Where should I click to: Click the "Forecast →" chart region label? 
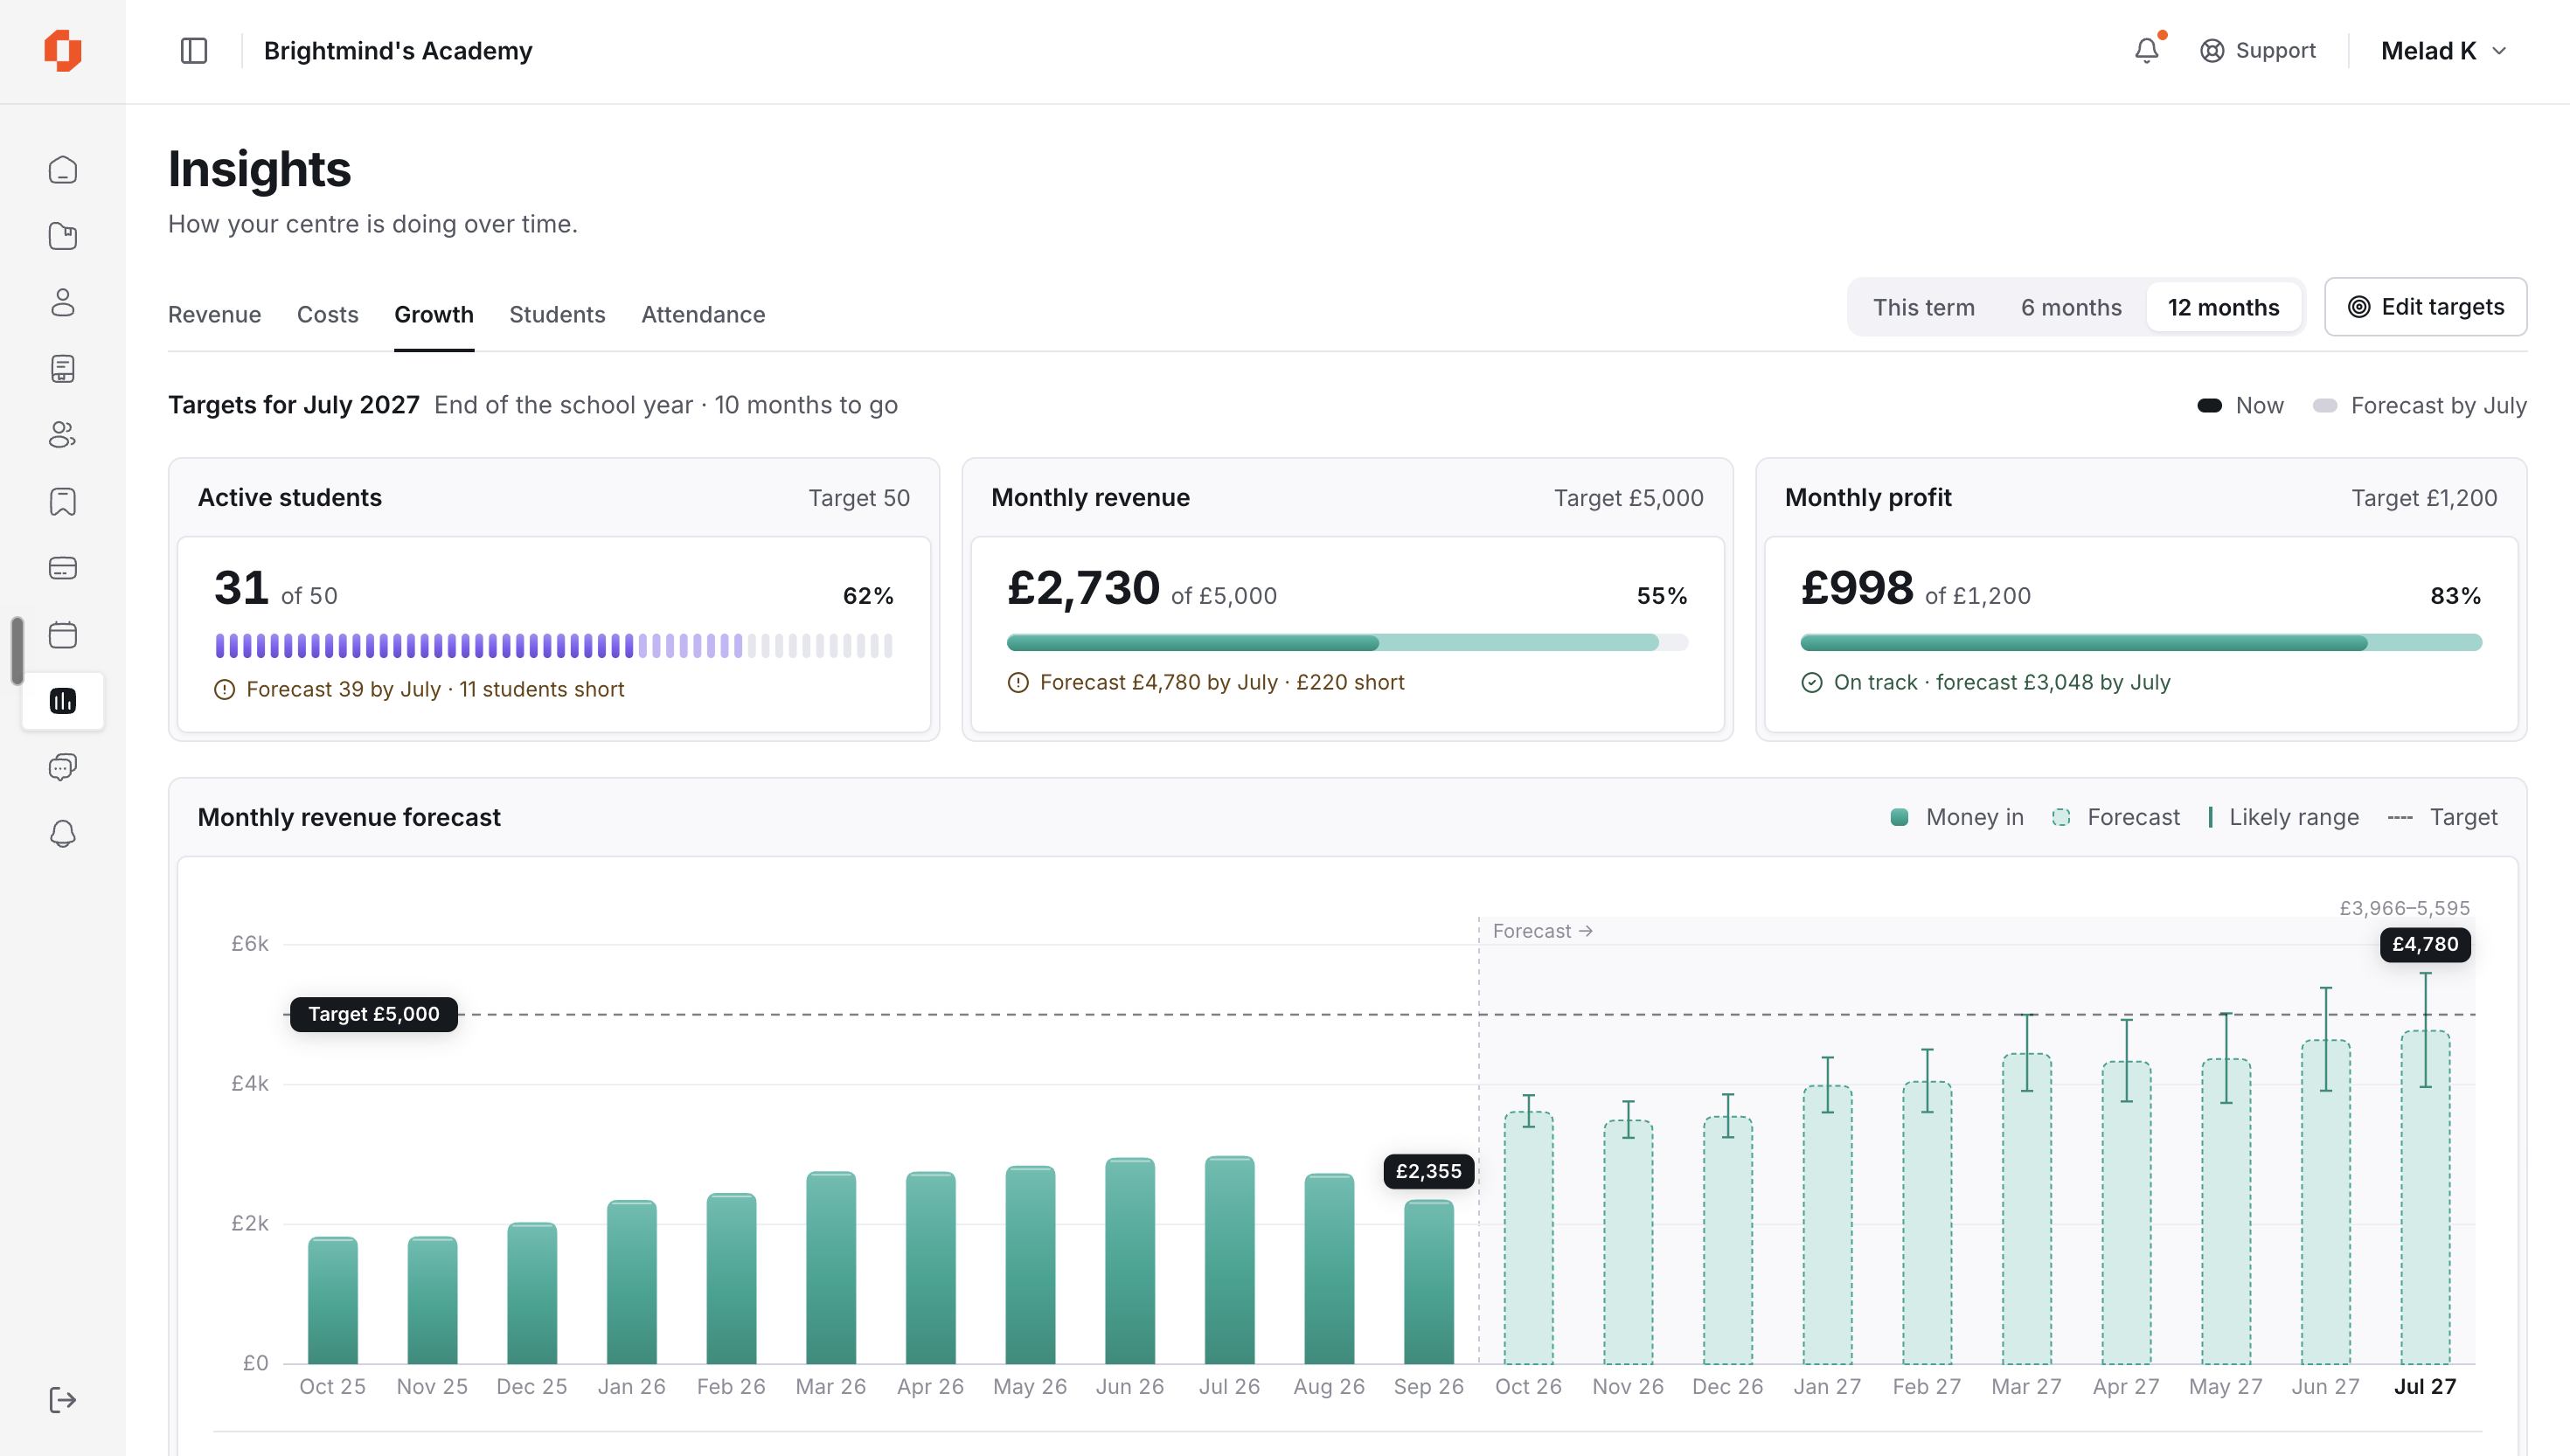tap(1542, 931)
